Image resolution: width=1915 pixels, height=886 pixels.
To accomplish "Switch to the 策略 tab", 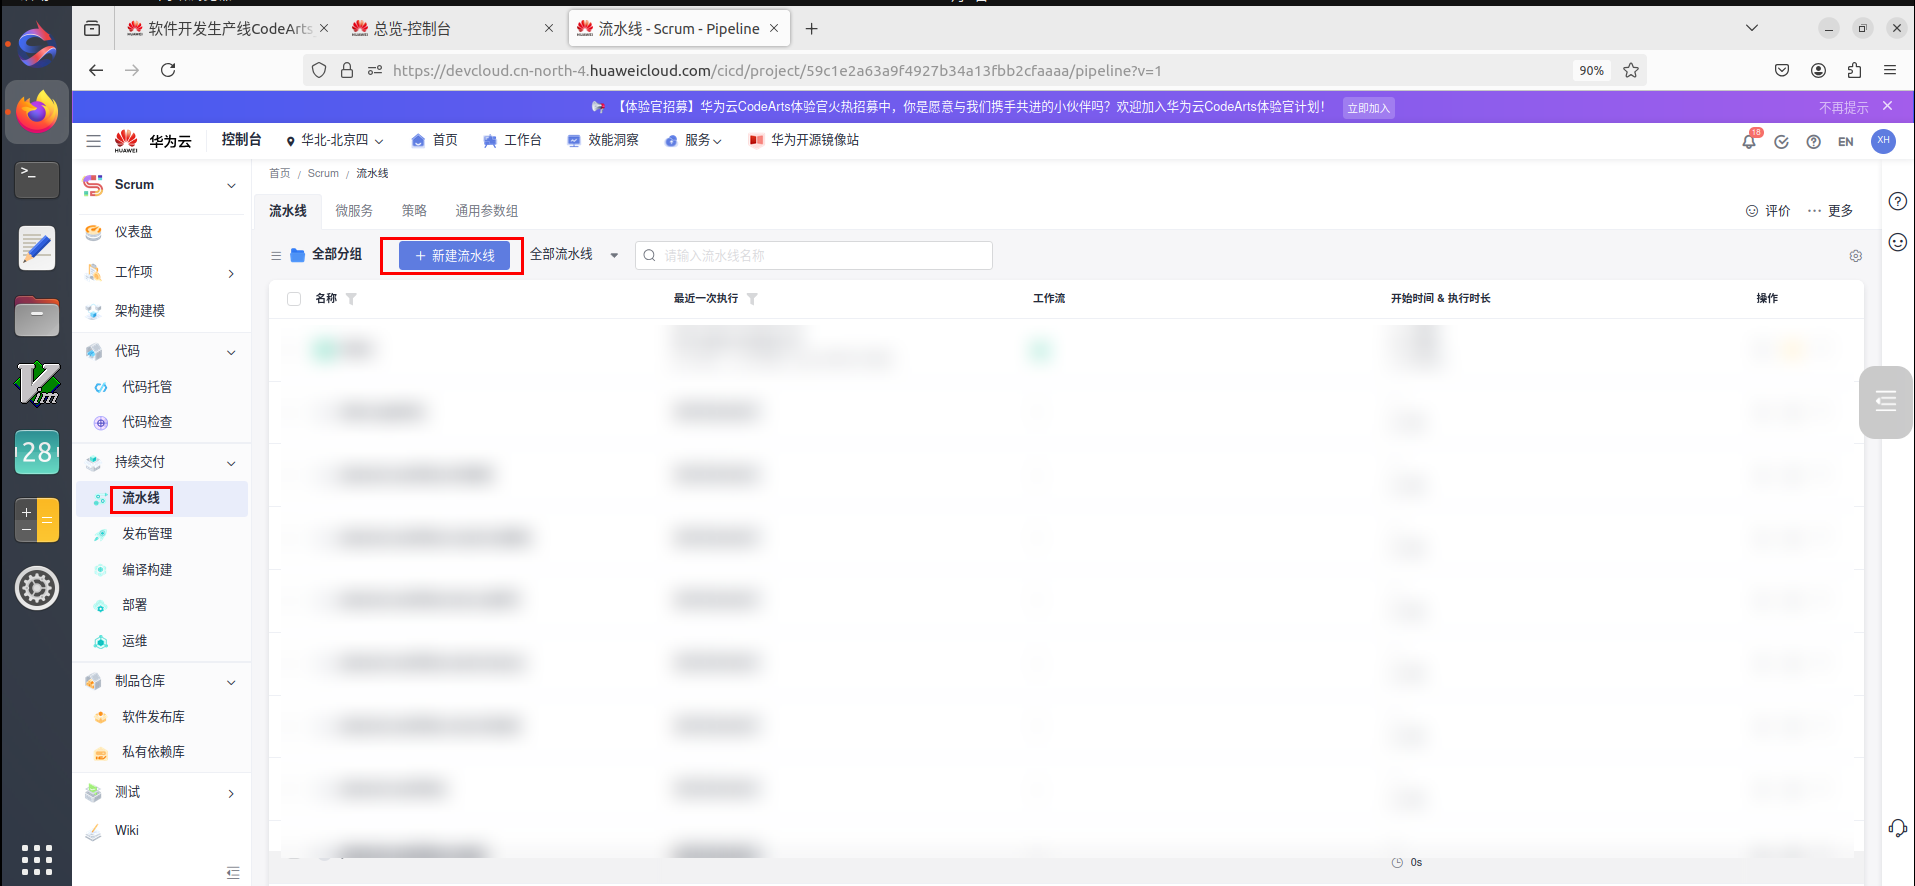I will tap(414, 211).
